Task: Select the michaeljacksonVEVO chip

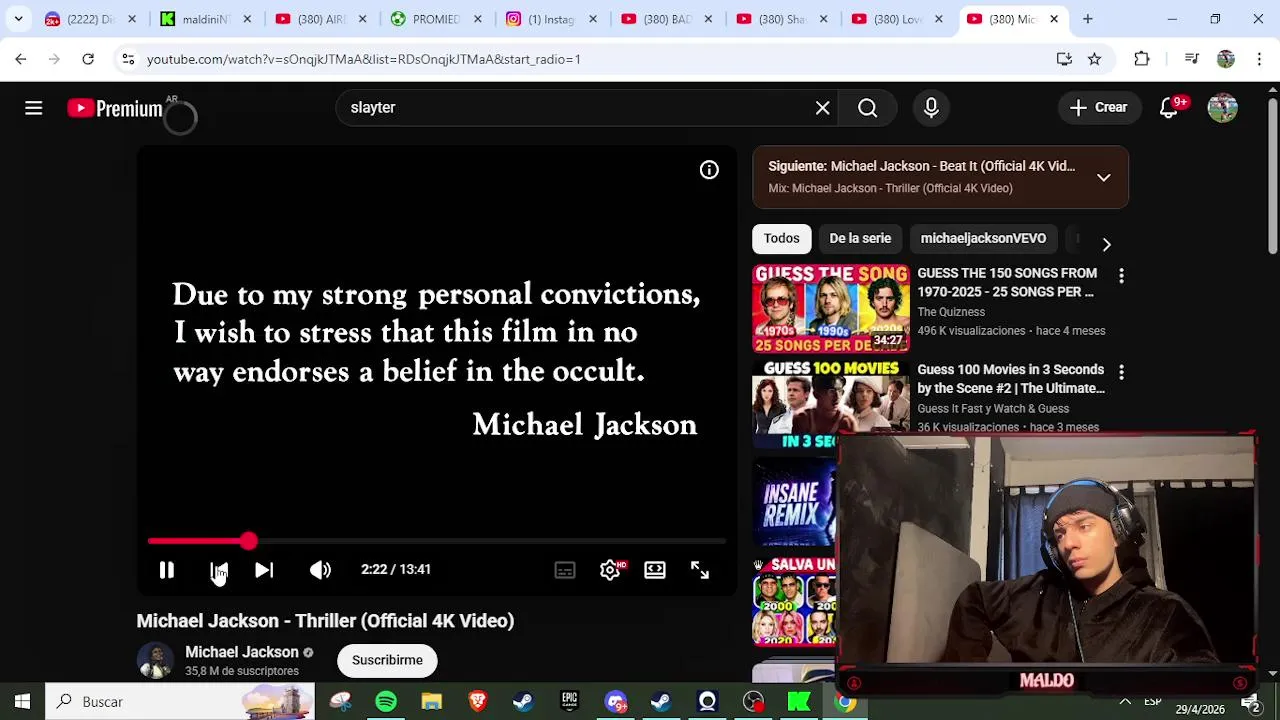Action: 983,238
